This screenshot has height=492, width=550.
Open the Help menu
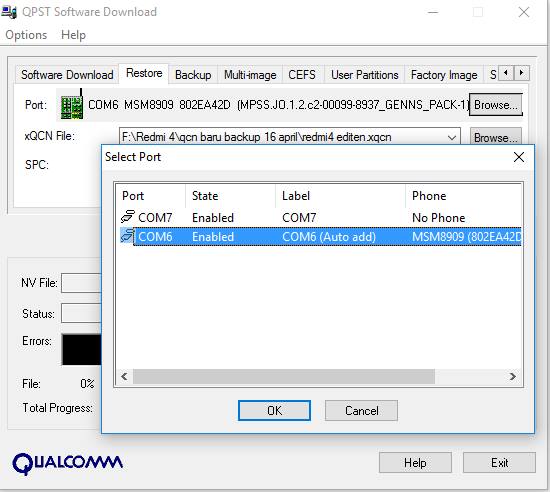[73, 35]
